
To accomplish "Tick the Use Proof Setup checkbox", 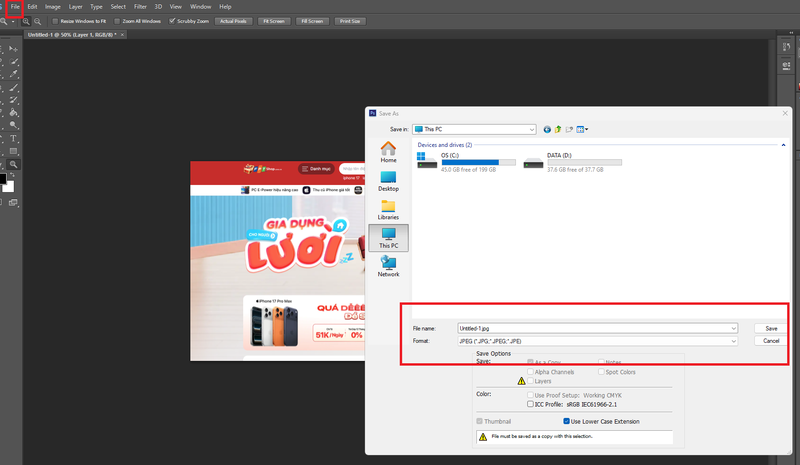I will point(530,395).
